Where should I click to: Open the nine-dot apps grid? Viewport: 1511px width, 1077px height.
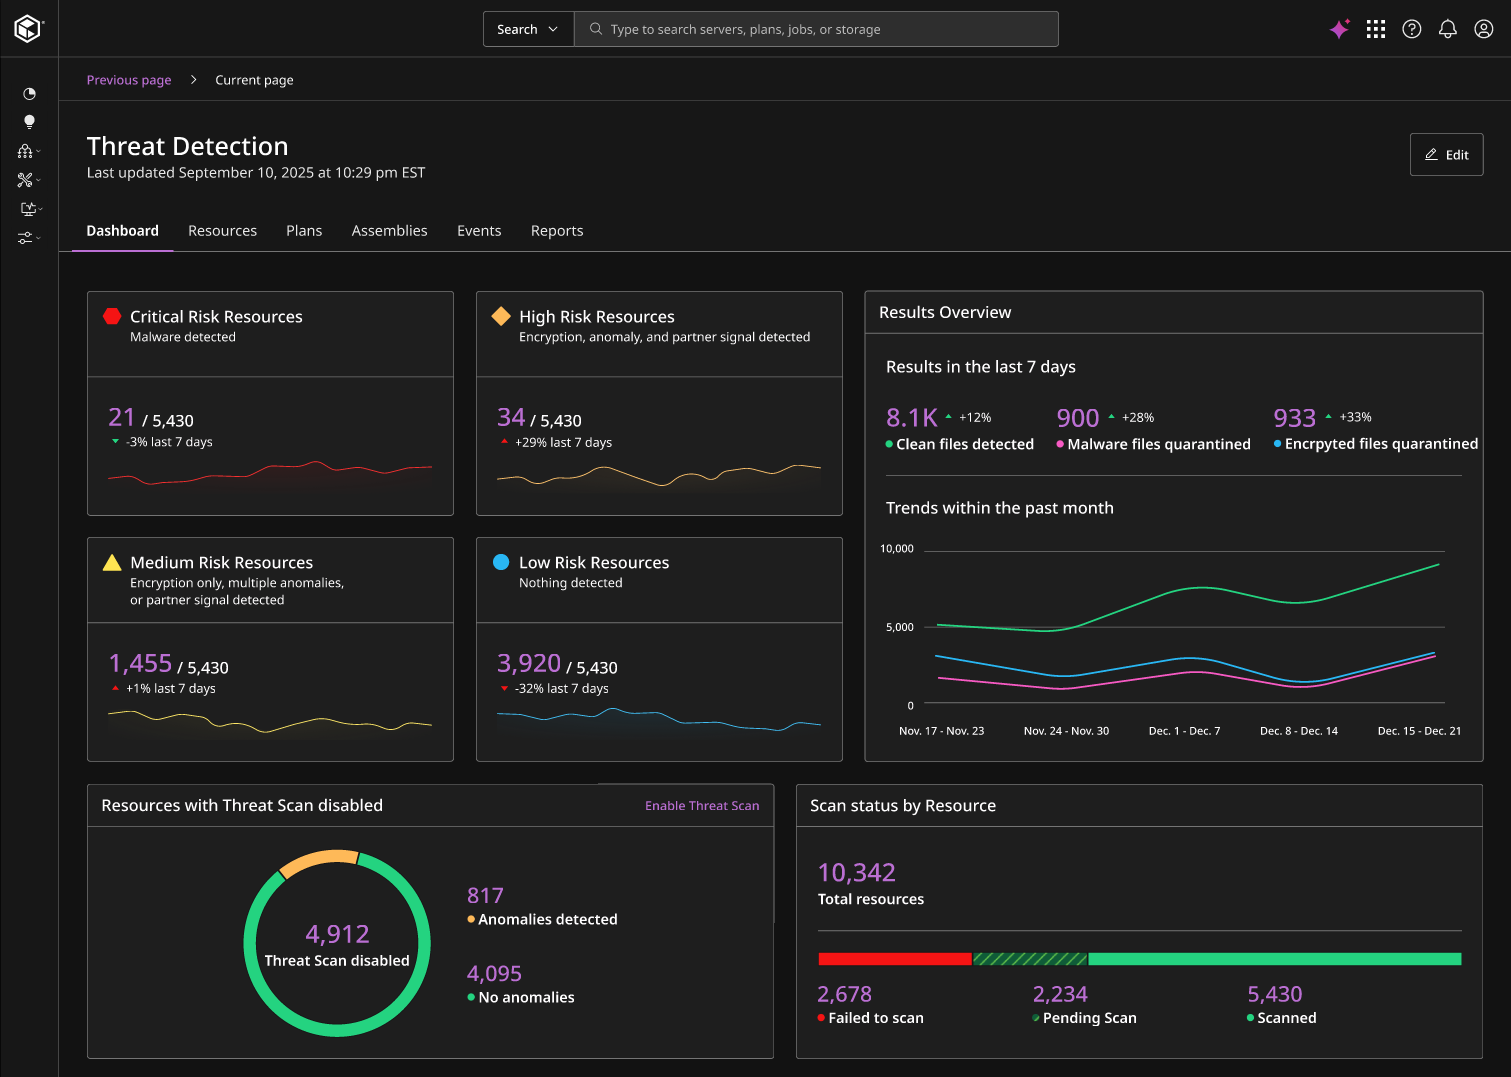click(x=1376, y=29)
